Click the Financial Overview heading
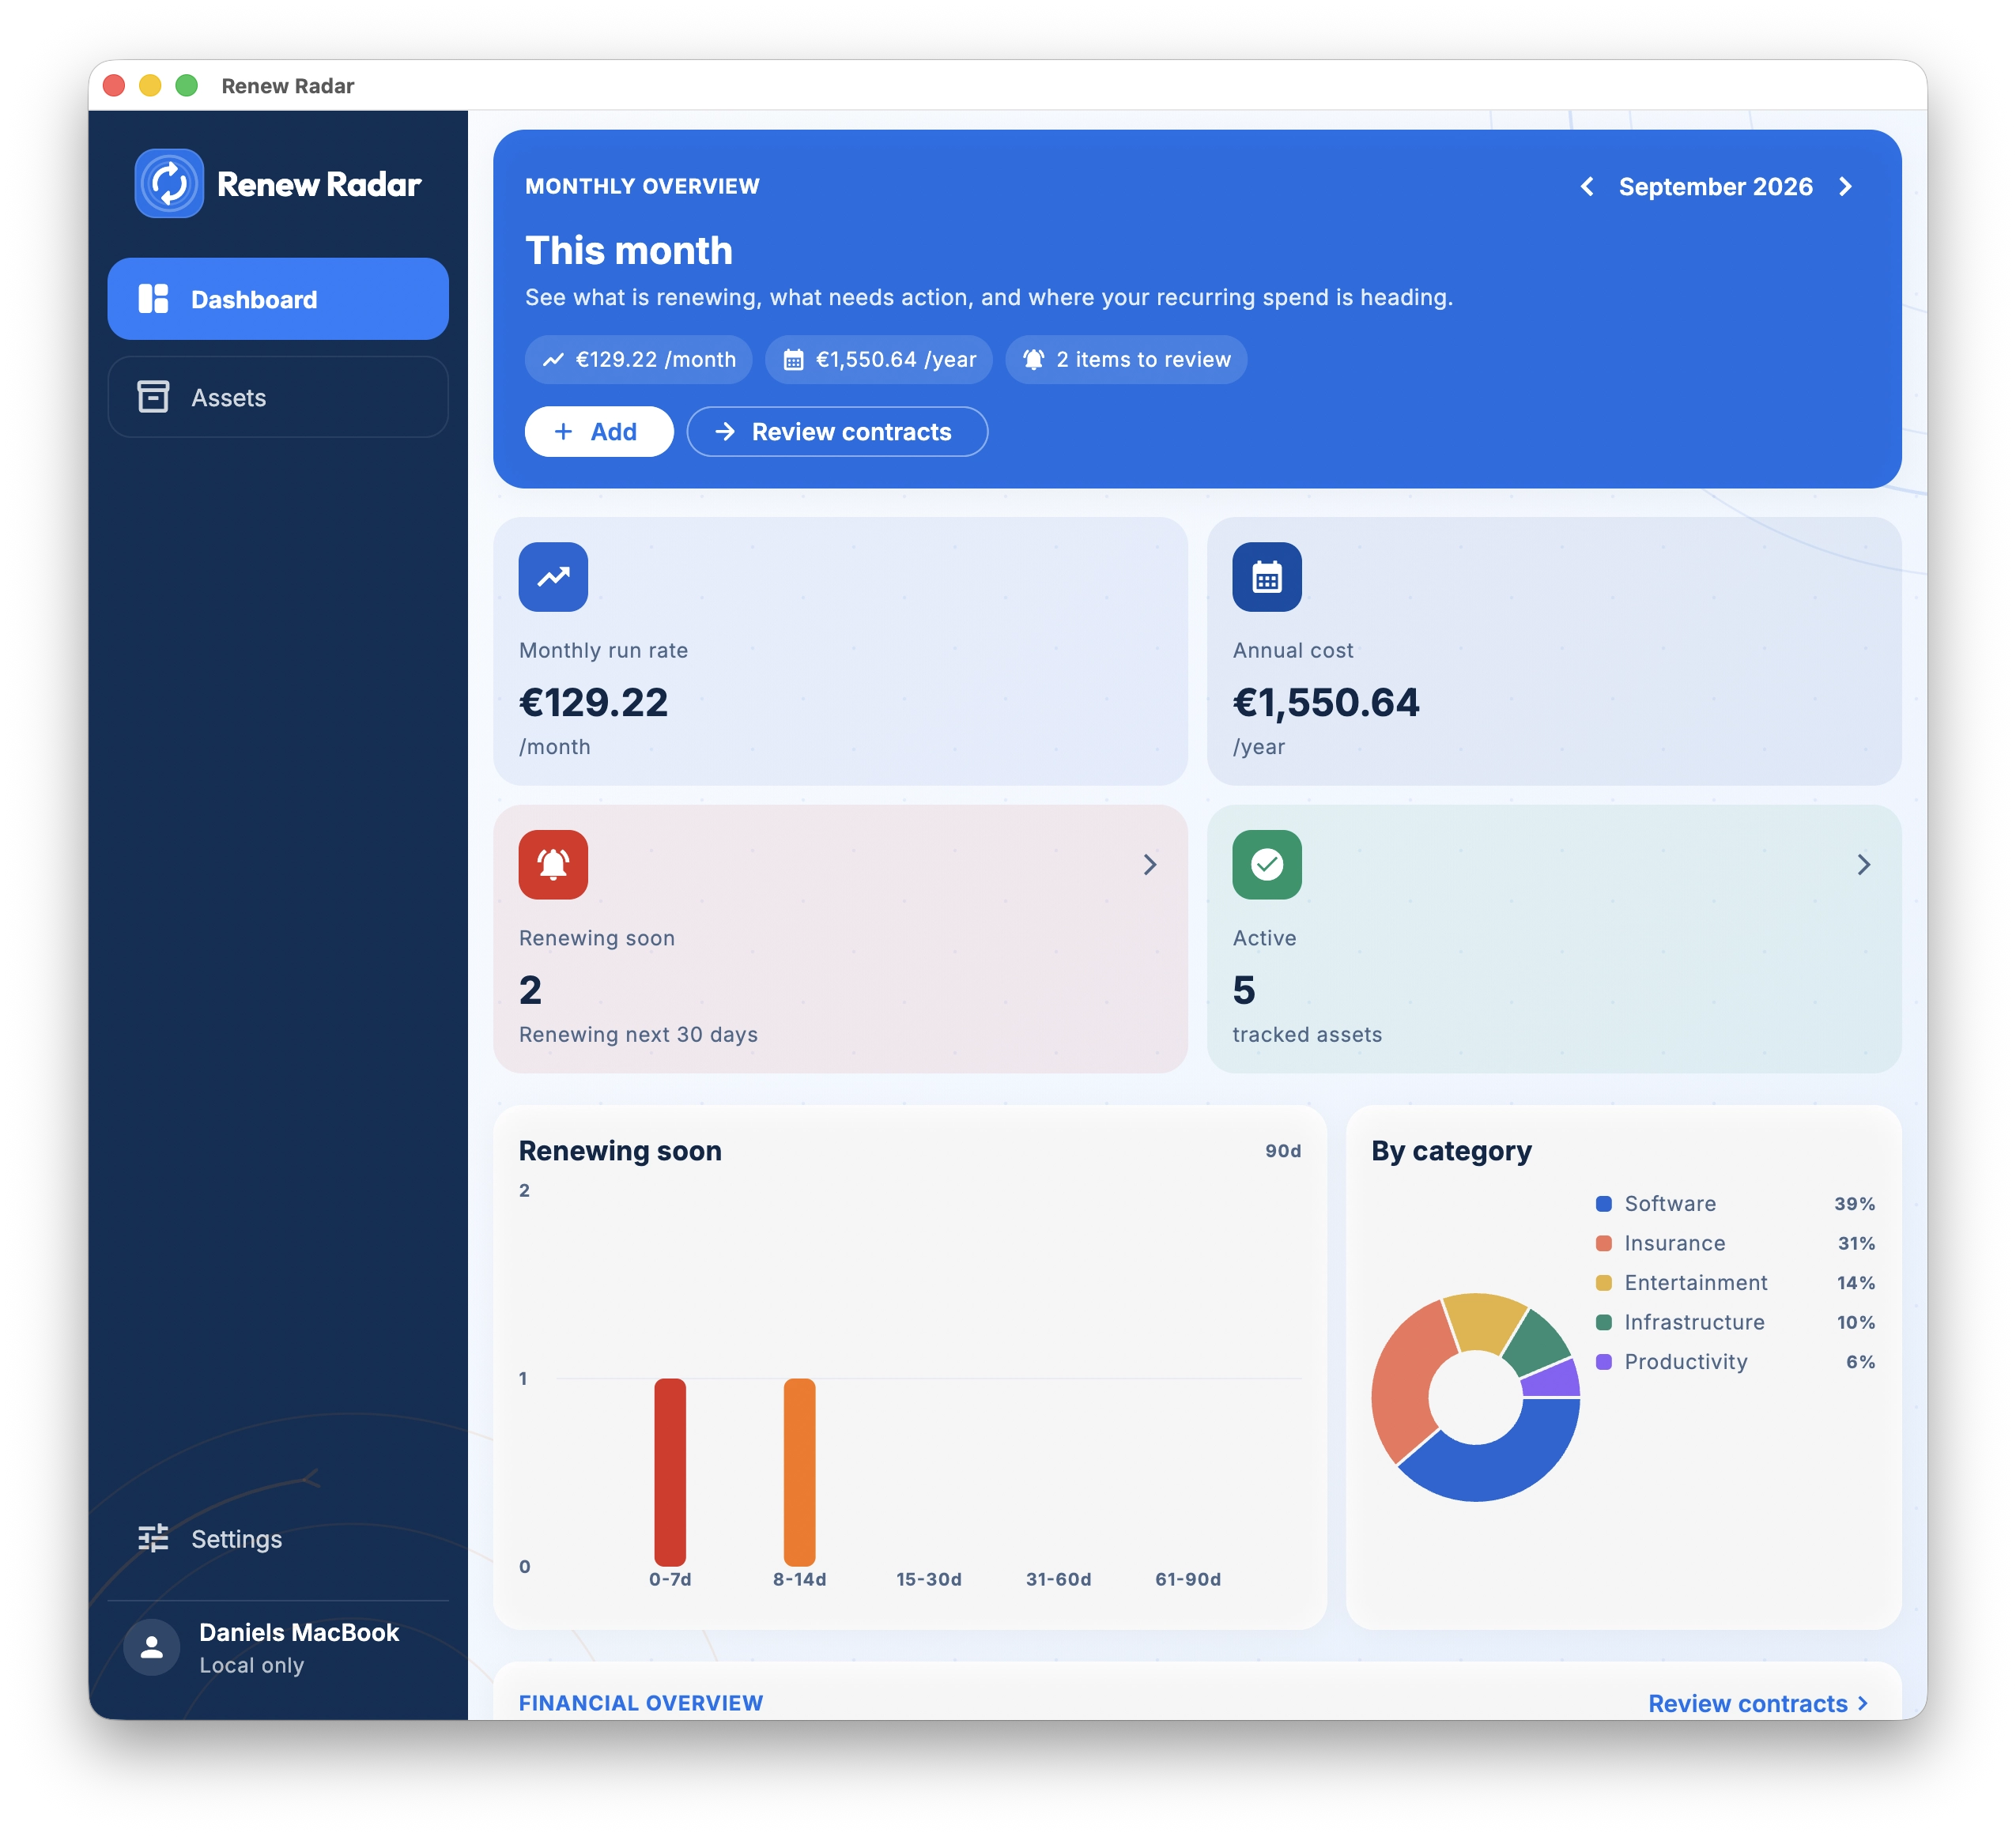Viewport: 2016px width, 1837px height. (x=641, y=1704)
